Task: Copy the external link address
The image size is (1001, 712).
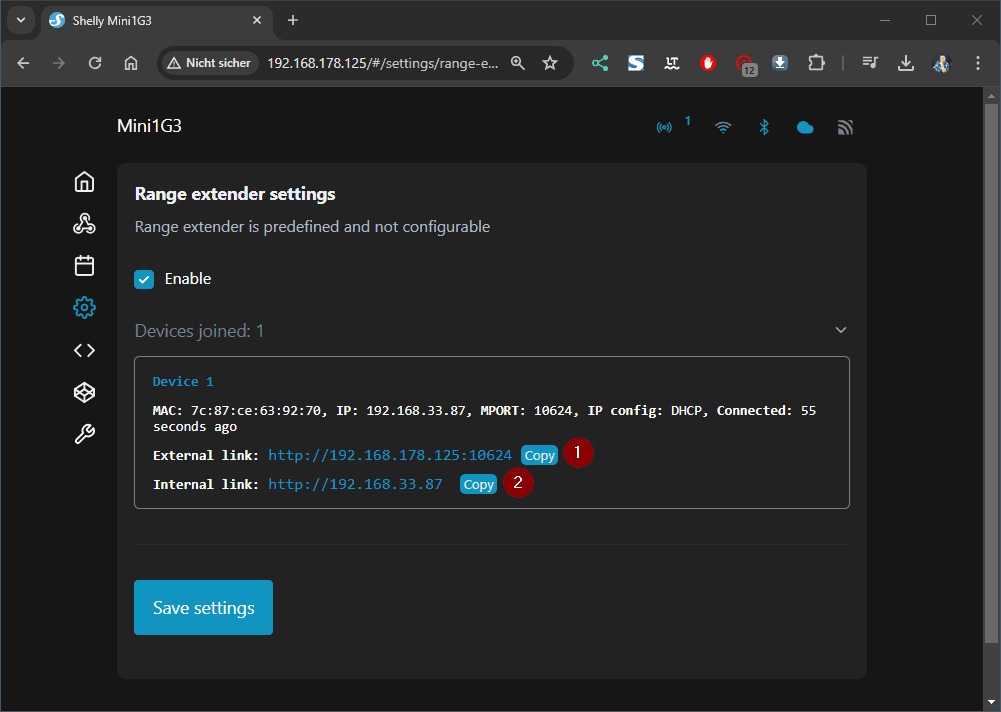Action: [x=539, y=455]
